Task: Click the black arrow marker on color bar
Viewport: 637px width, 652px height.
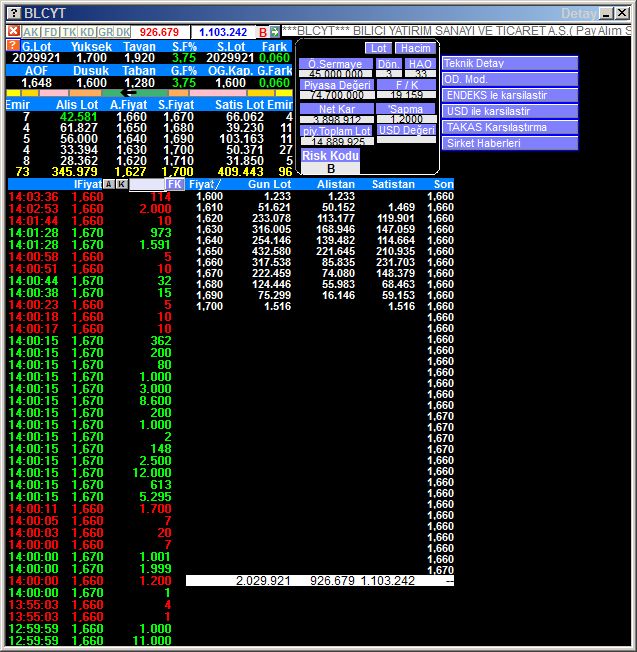Action: pos(128,93)
